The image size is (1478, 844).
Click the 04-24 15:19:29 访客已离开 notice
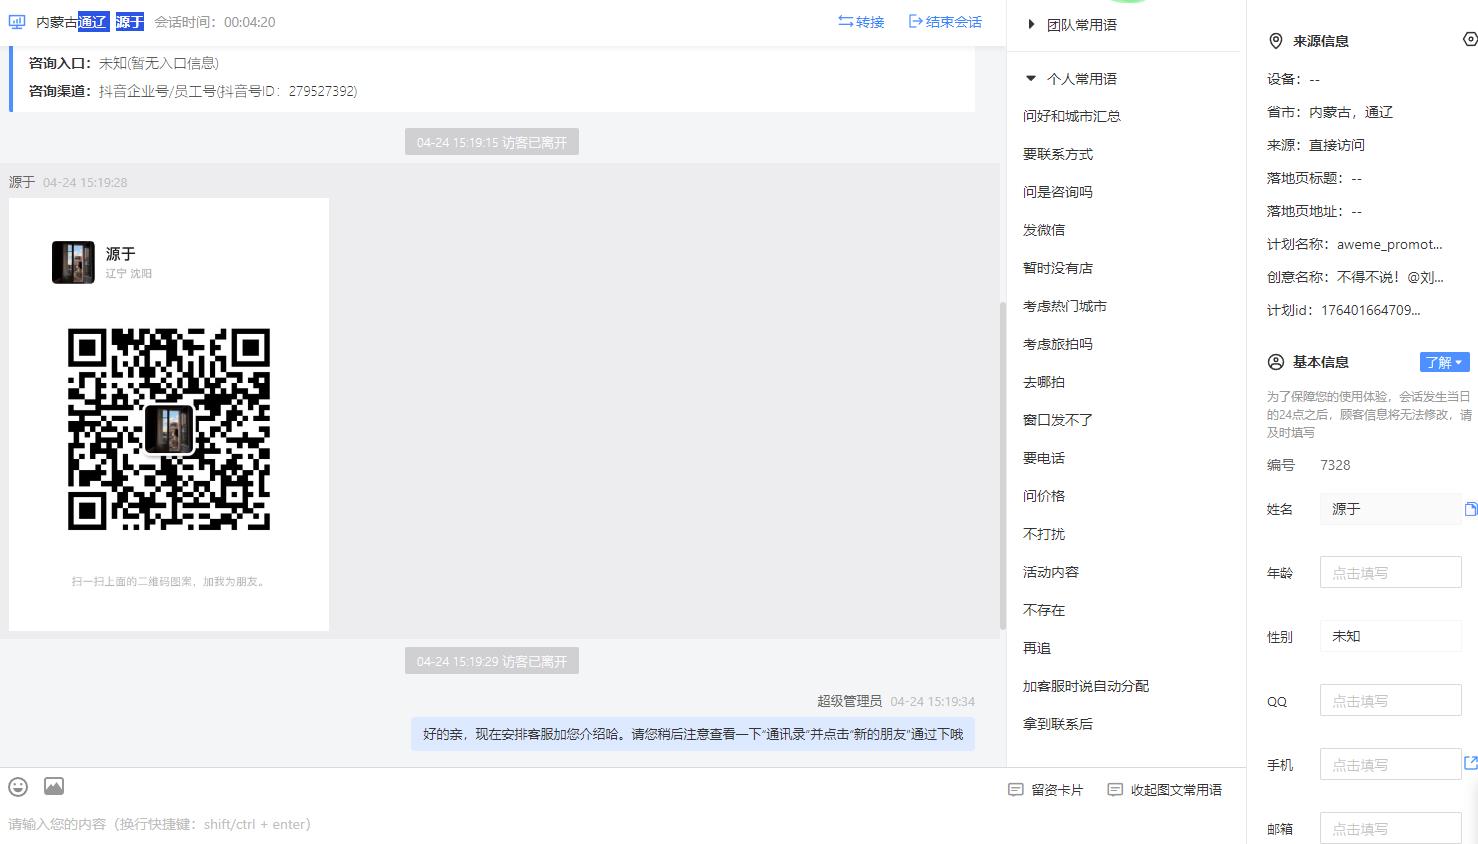[x=492, y=661]
